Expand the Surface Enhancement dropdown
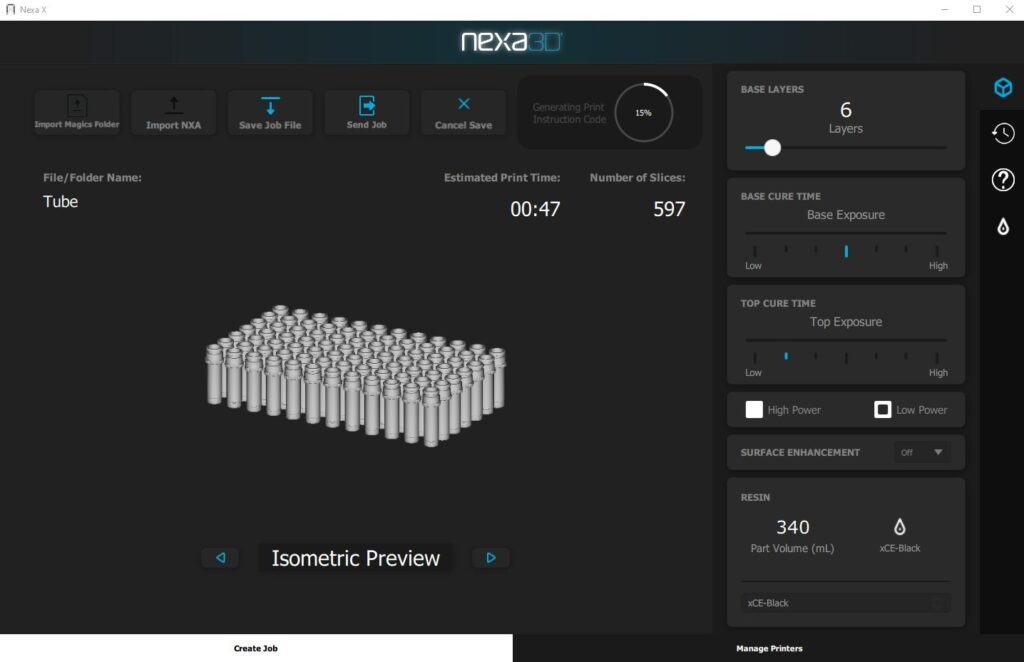The width and height of the screenshot is (1024, 662). pyautogui.click(x=922, y=452)
